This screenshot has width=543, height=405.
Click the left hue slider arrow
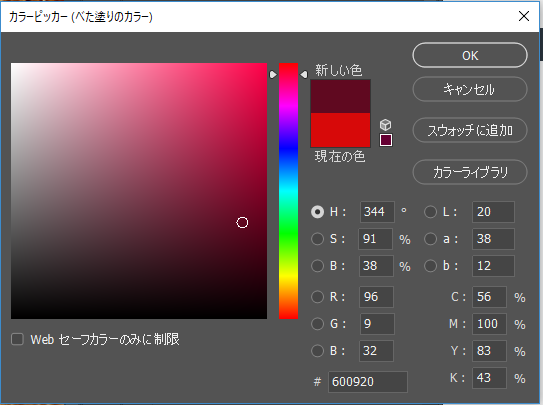coord(273,74)
